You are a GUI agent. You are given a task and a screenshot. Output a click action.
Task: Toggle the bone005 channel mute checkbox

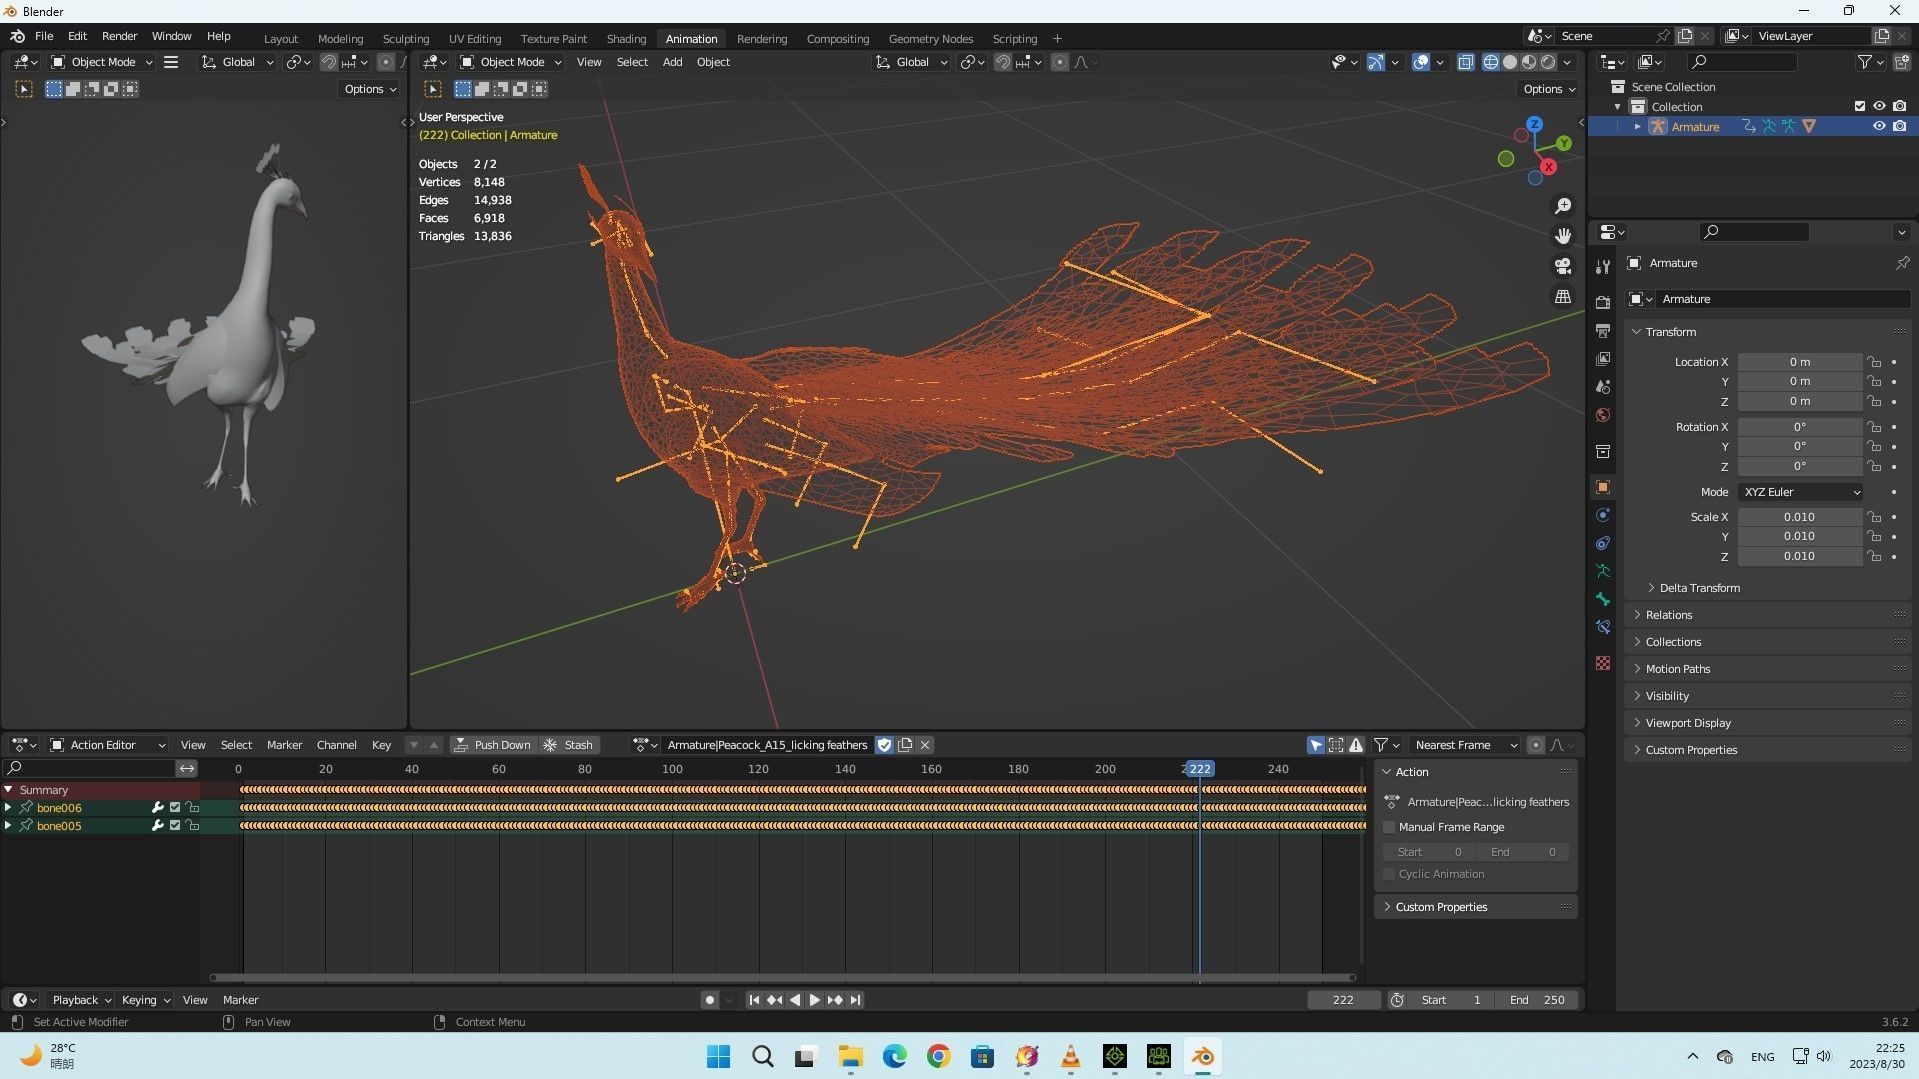pyautogui.click(x=175, y=826)
